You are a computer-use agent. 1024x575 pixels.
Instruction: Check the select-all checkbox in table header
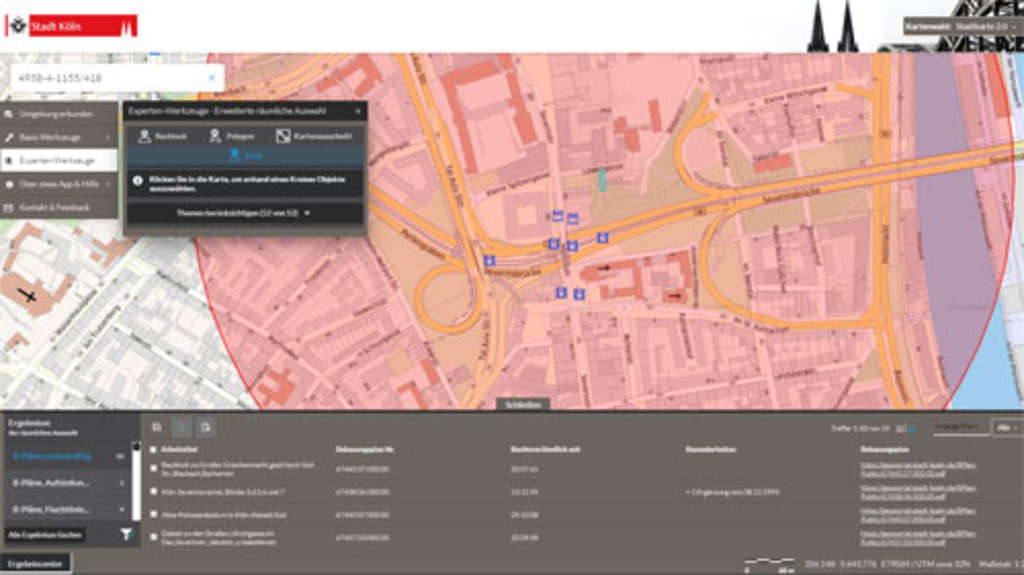click(x=153, y=450)
